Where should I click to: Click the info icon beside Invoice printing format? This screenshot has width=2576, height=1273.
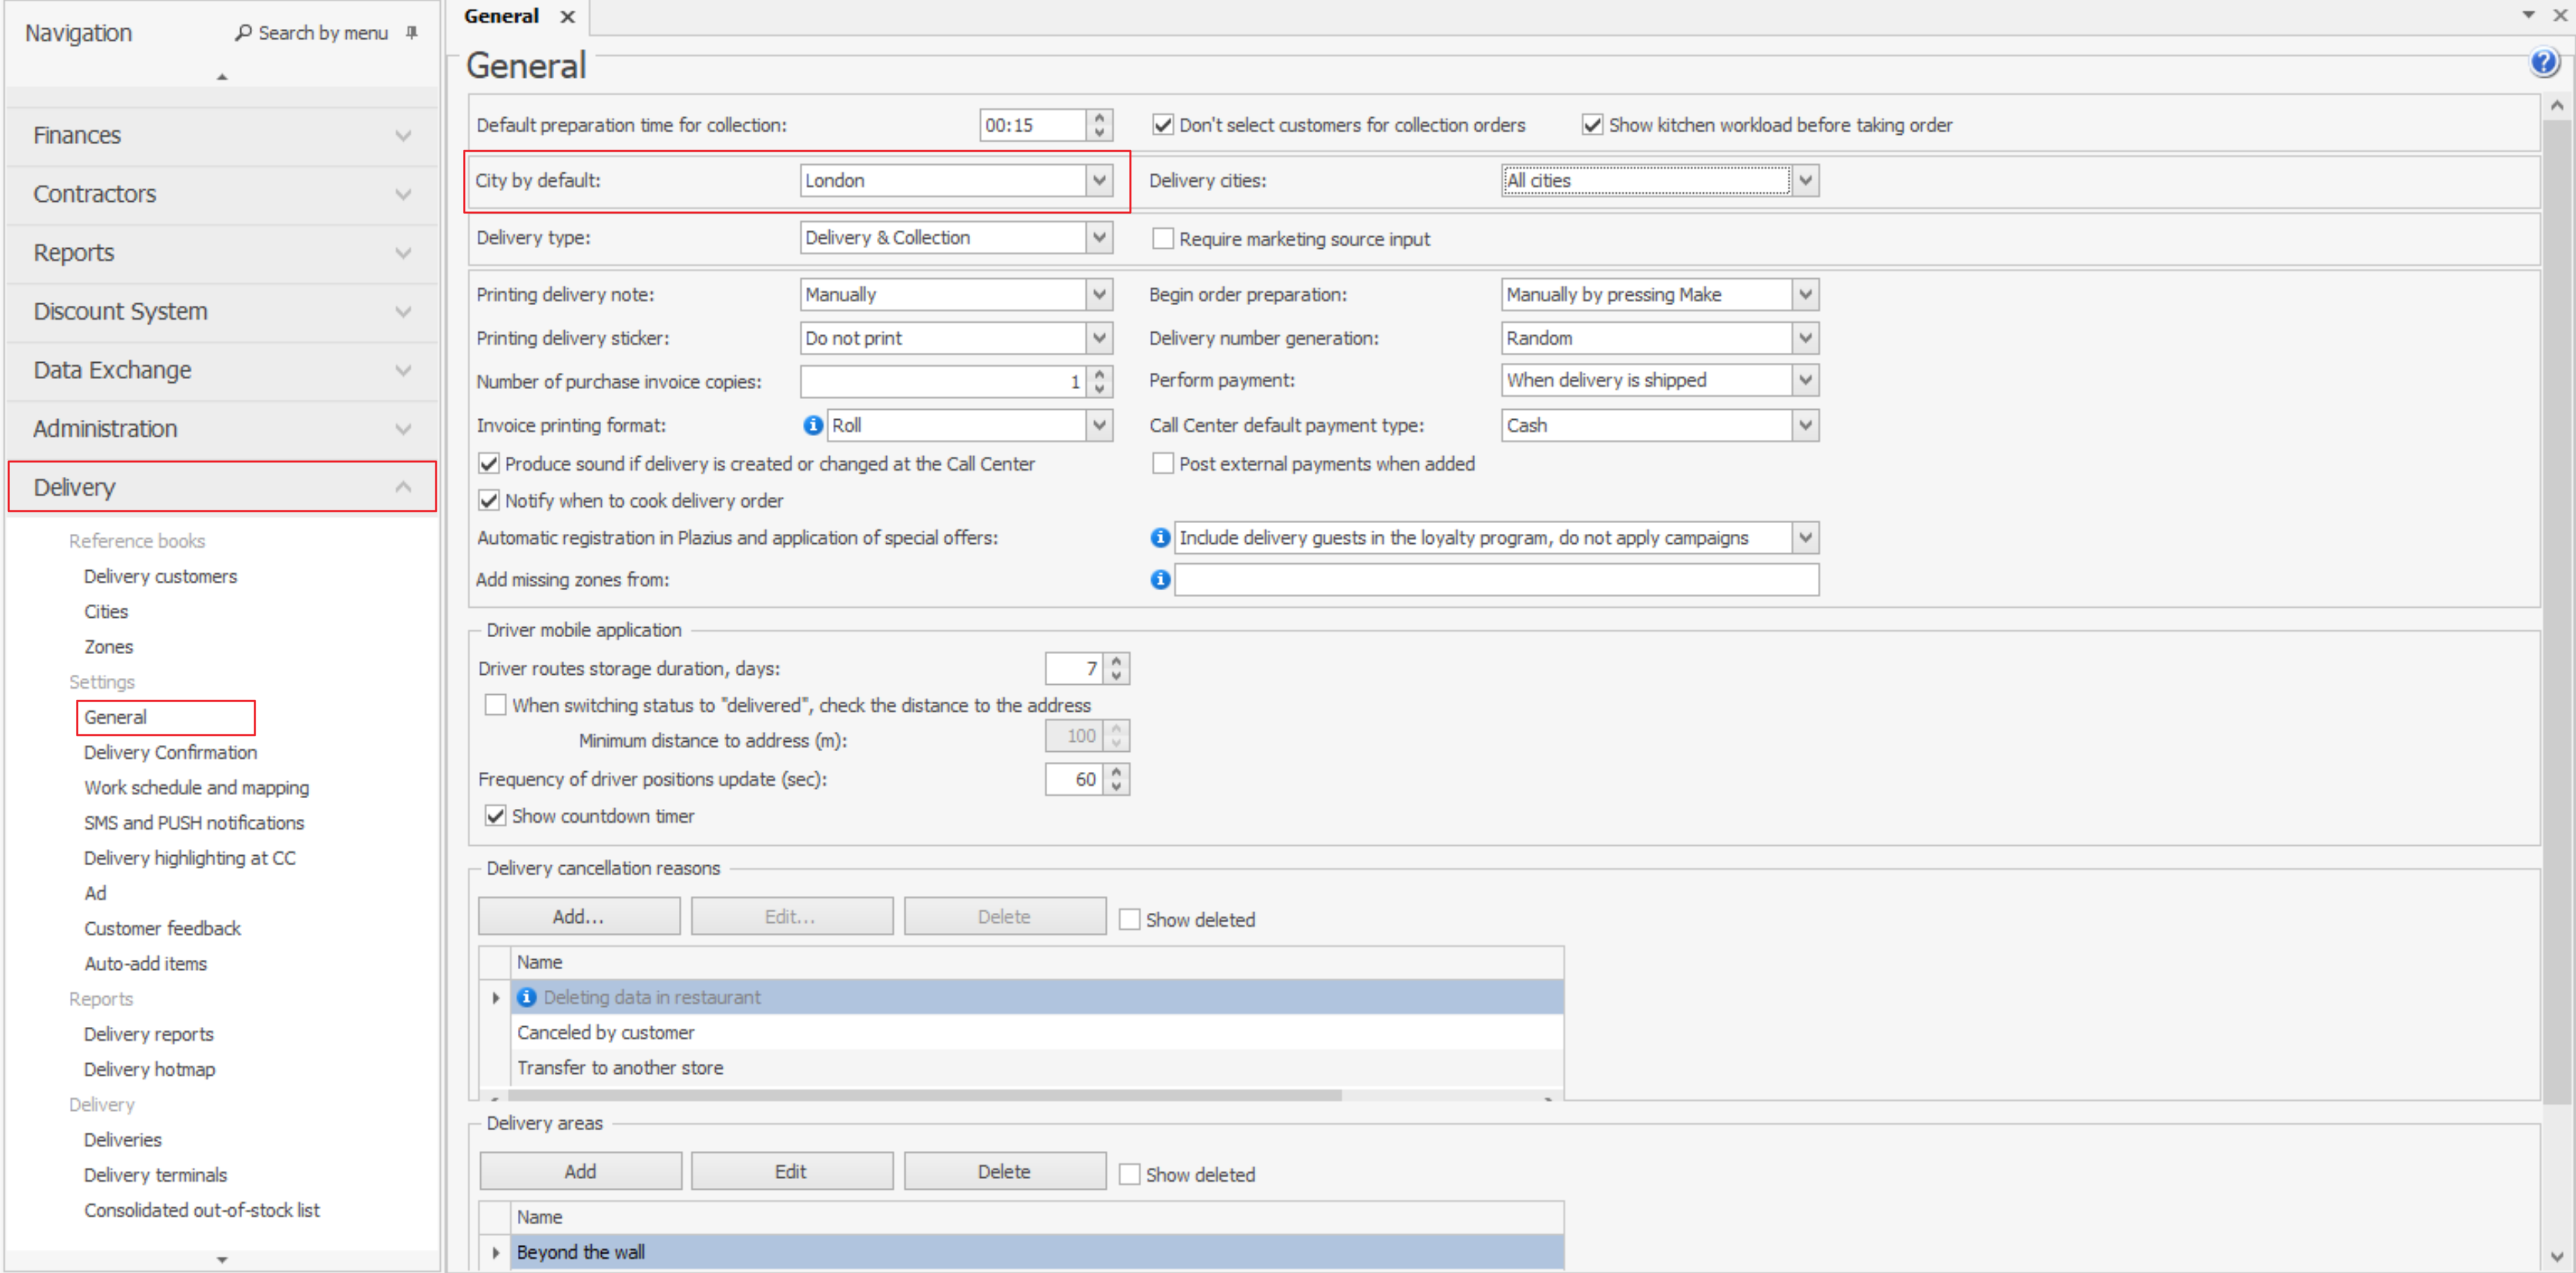click(x=813, y=425)
